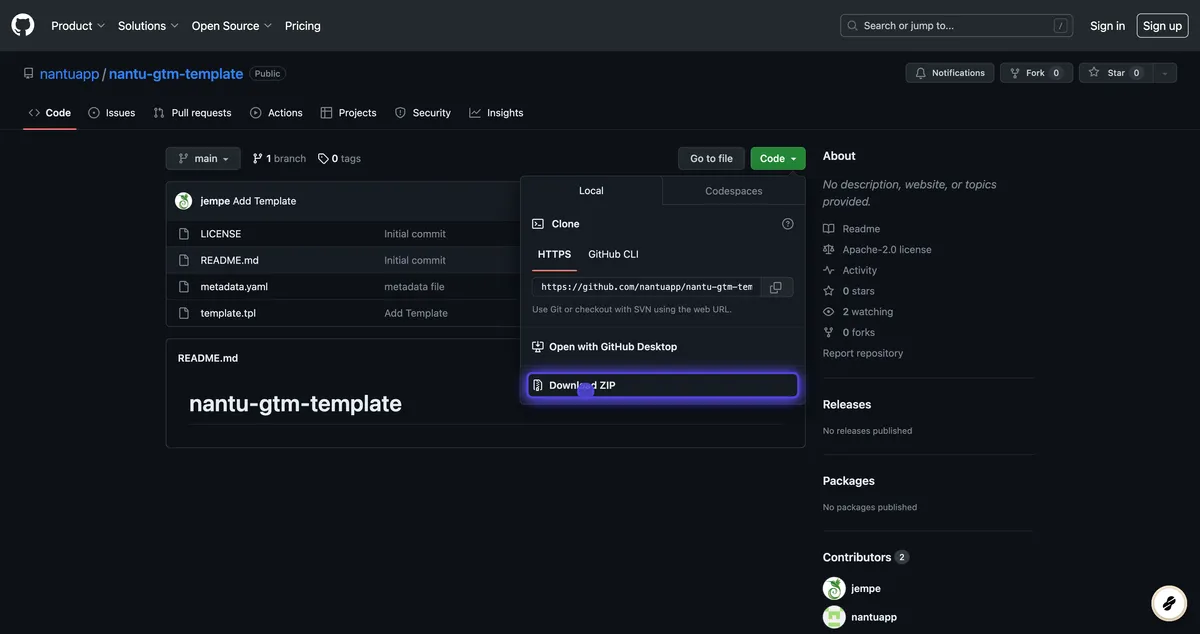Open the Pricing page
1200x634 pixels.
(303, 26)
